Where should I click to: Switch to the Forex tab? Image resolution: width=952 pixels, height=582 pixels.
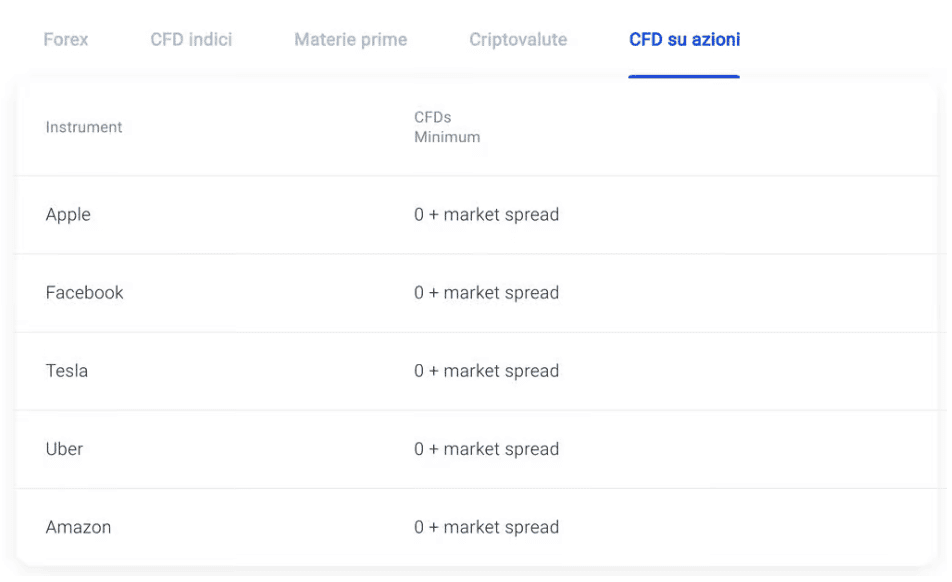(66, 39)
